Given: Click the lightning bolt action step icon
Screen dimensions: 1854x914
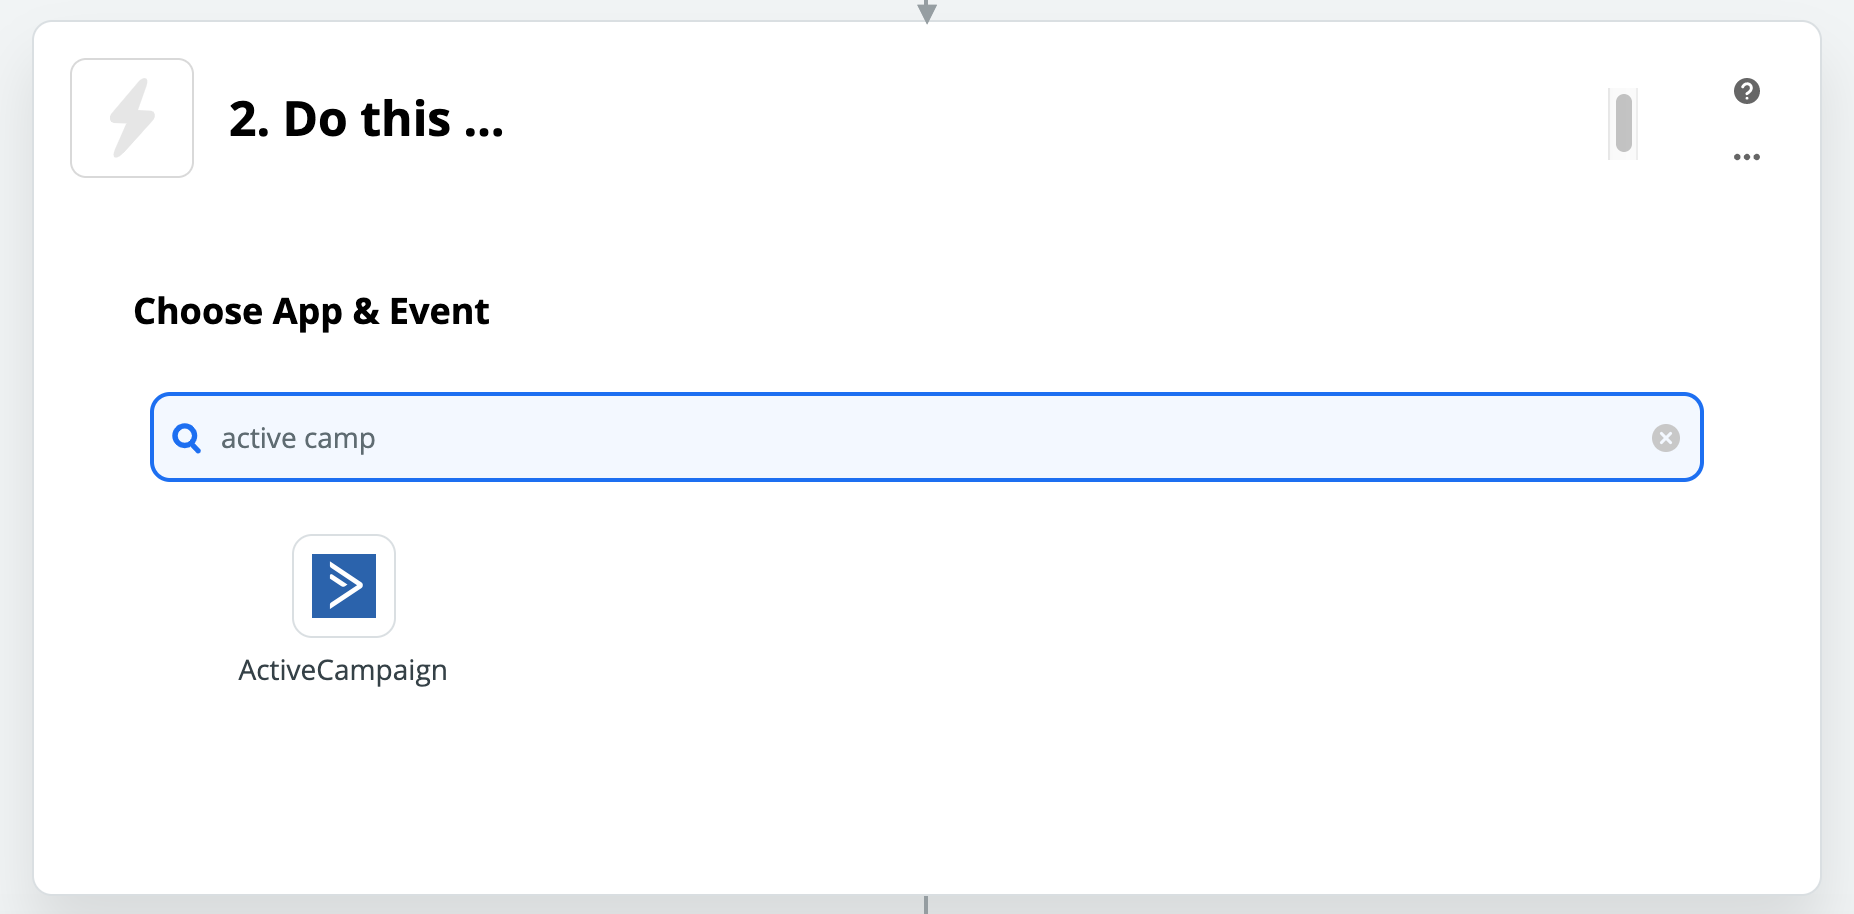Looking at the screenshot, I should pos(132,118).
